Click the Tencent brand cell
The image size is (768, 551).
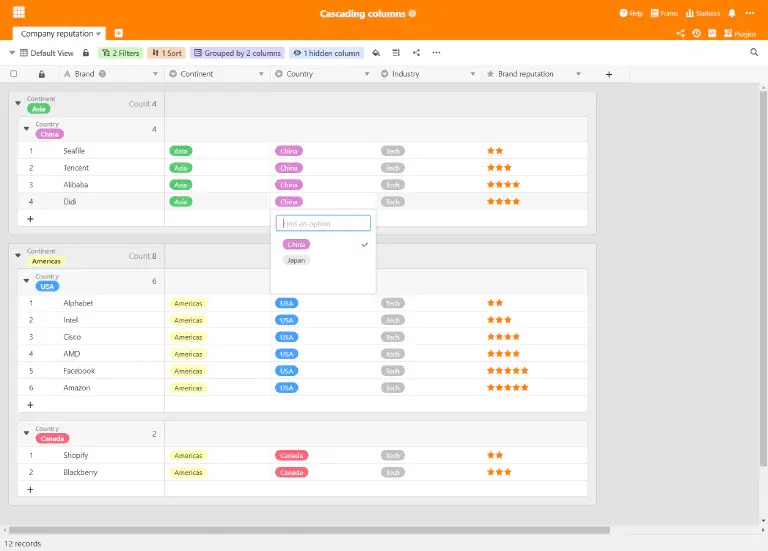76,168
